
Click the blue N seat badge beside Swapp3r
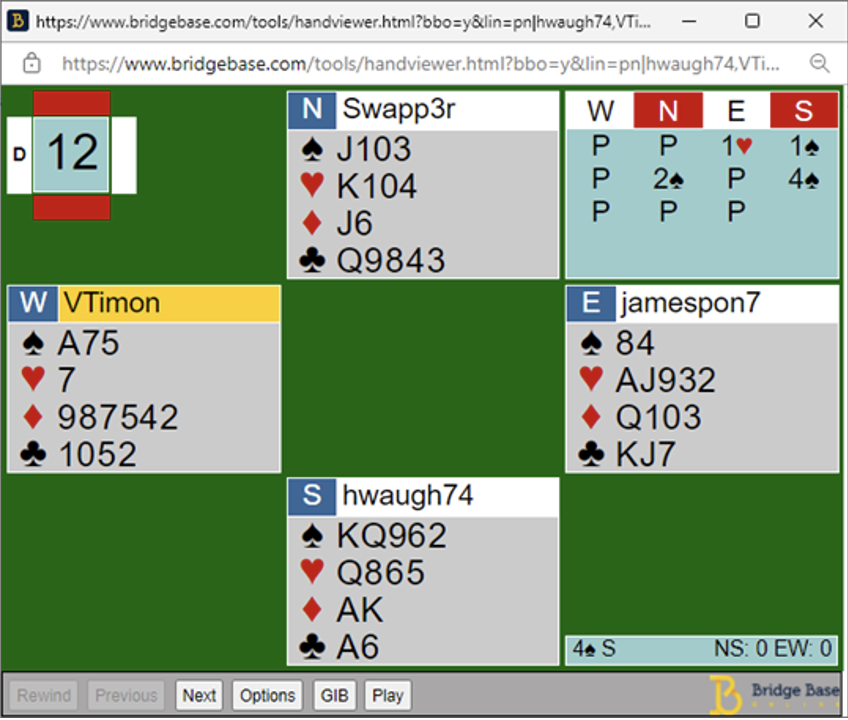click(x=312, y=110)
